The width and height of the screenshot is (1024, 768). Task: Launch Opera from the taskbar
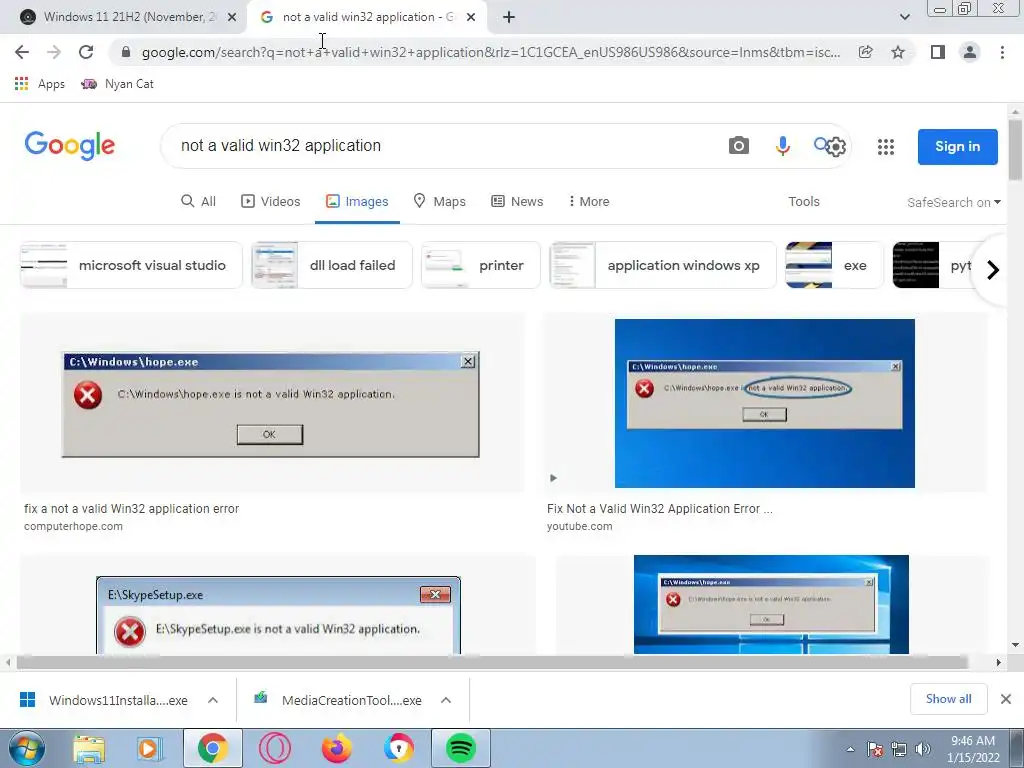275,748
